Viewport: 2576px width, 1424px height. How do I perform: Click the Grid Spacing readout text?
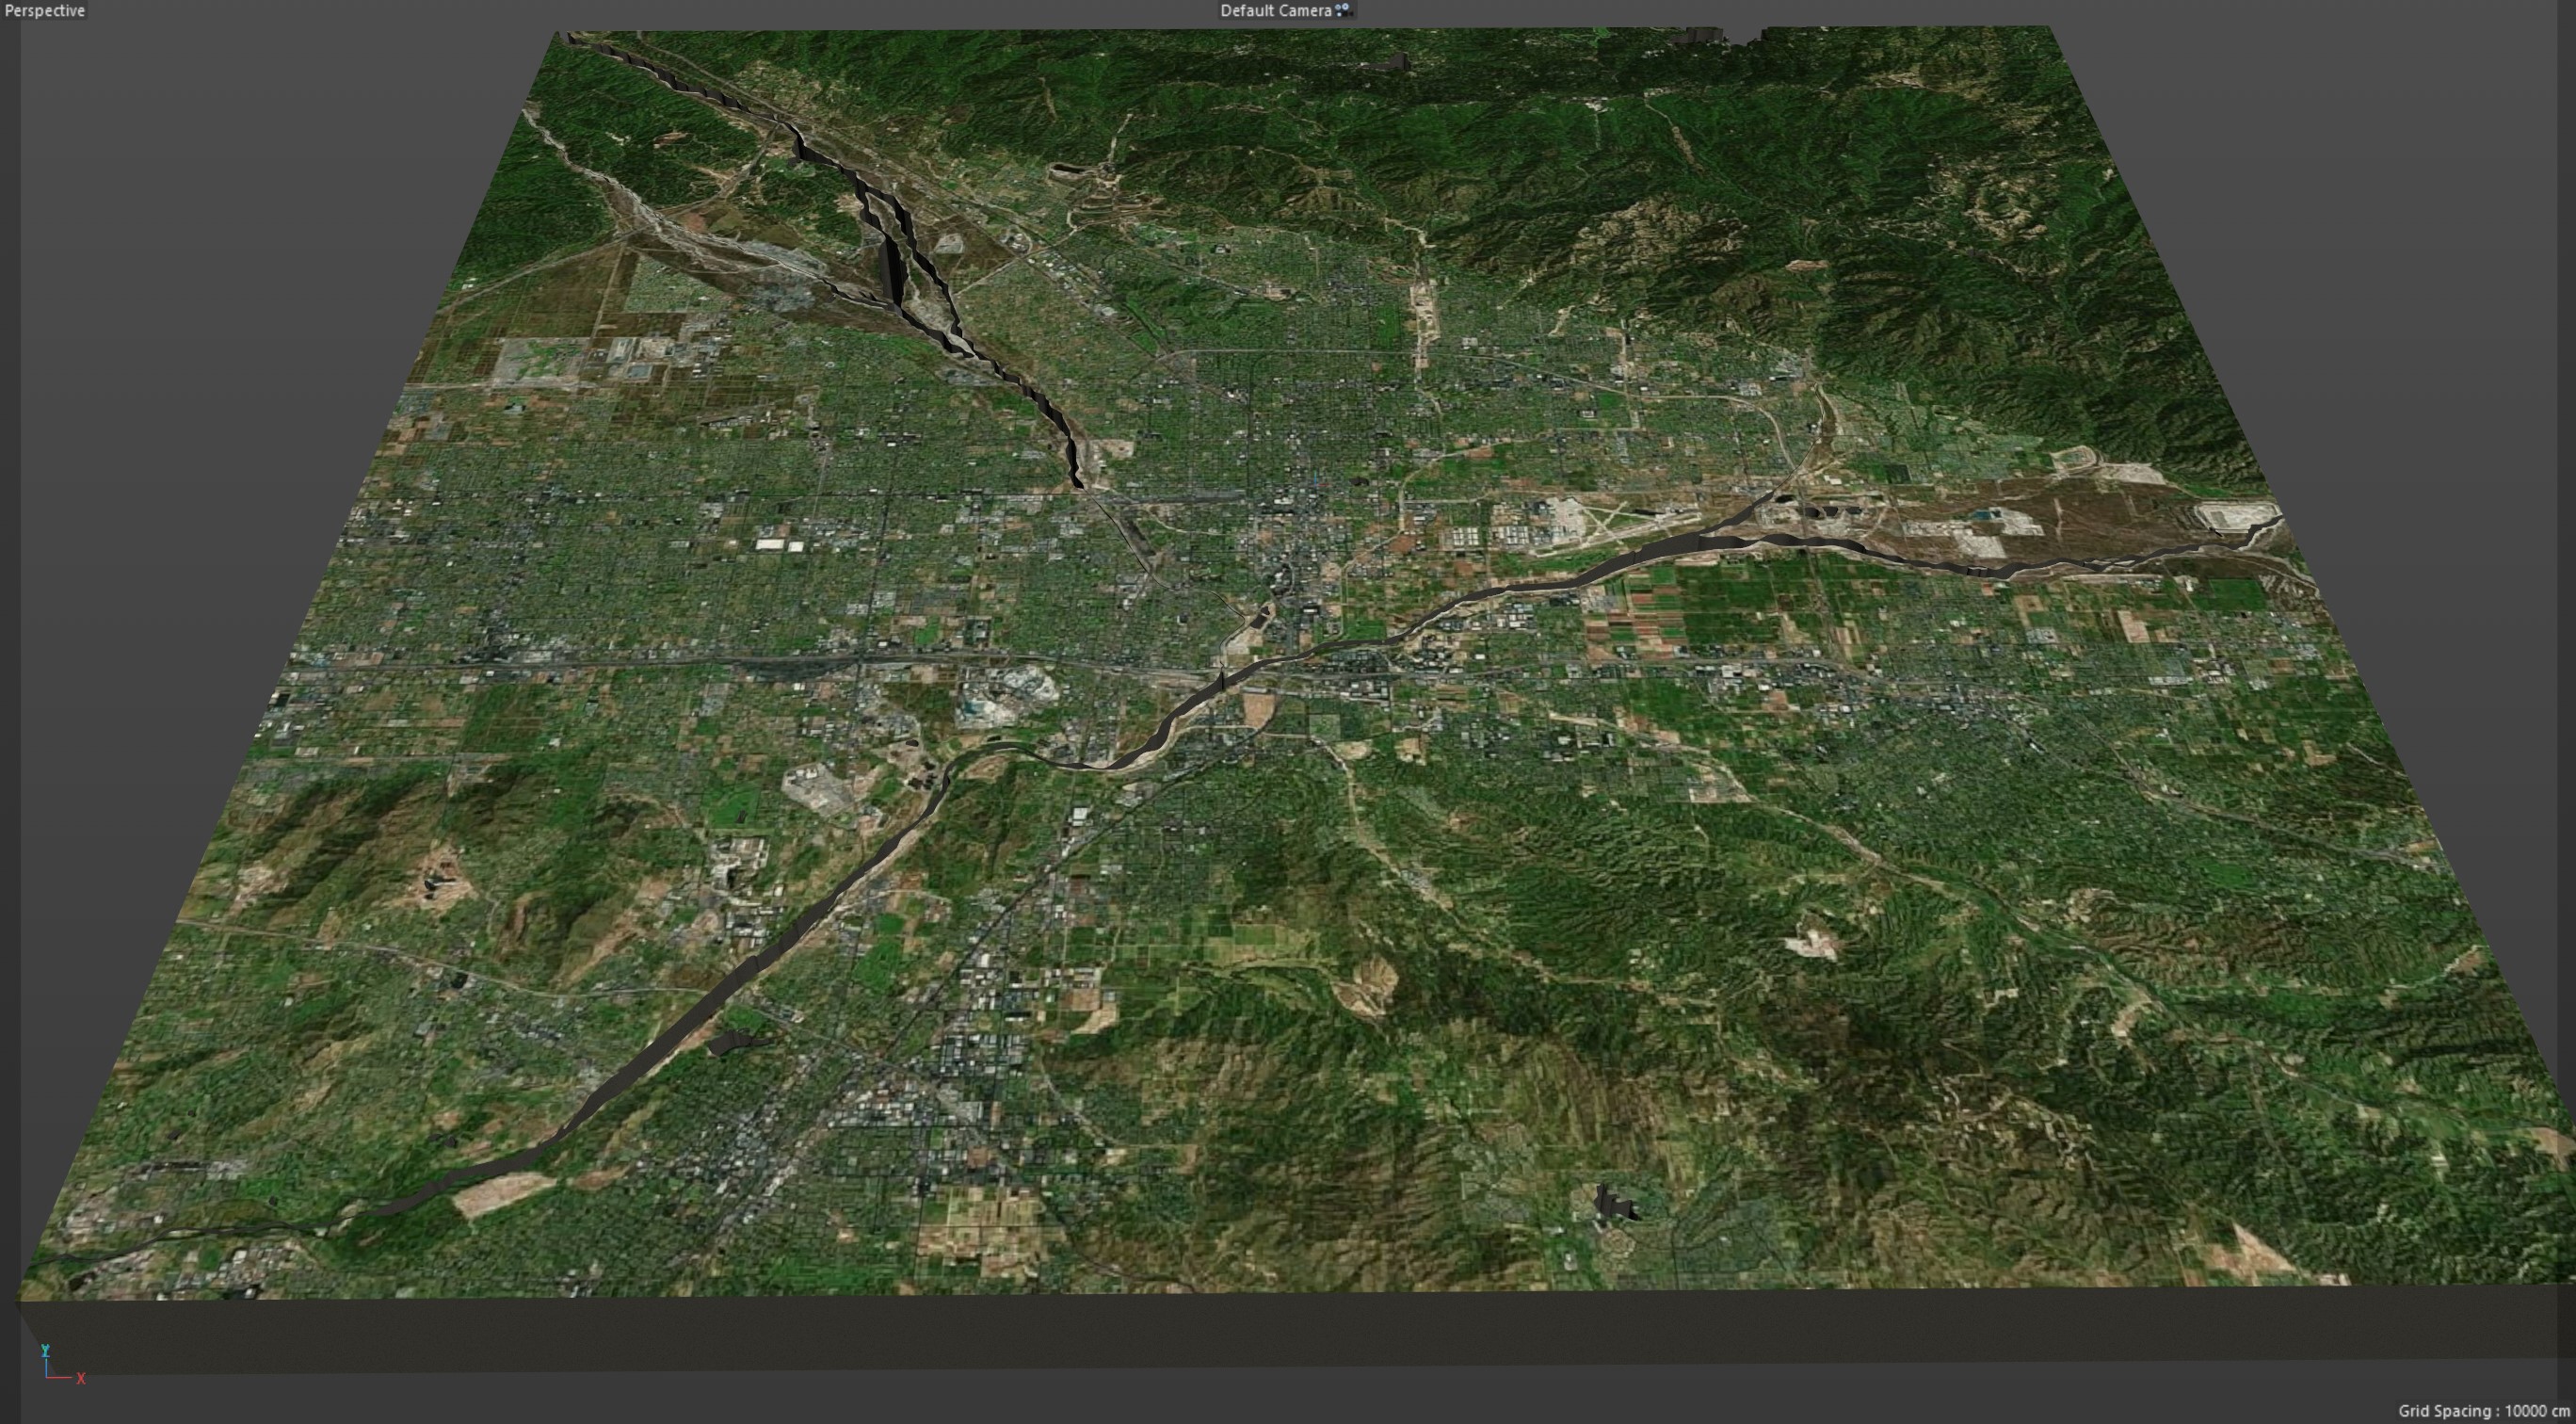coord(2483,1411)
